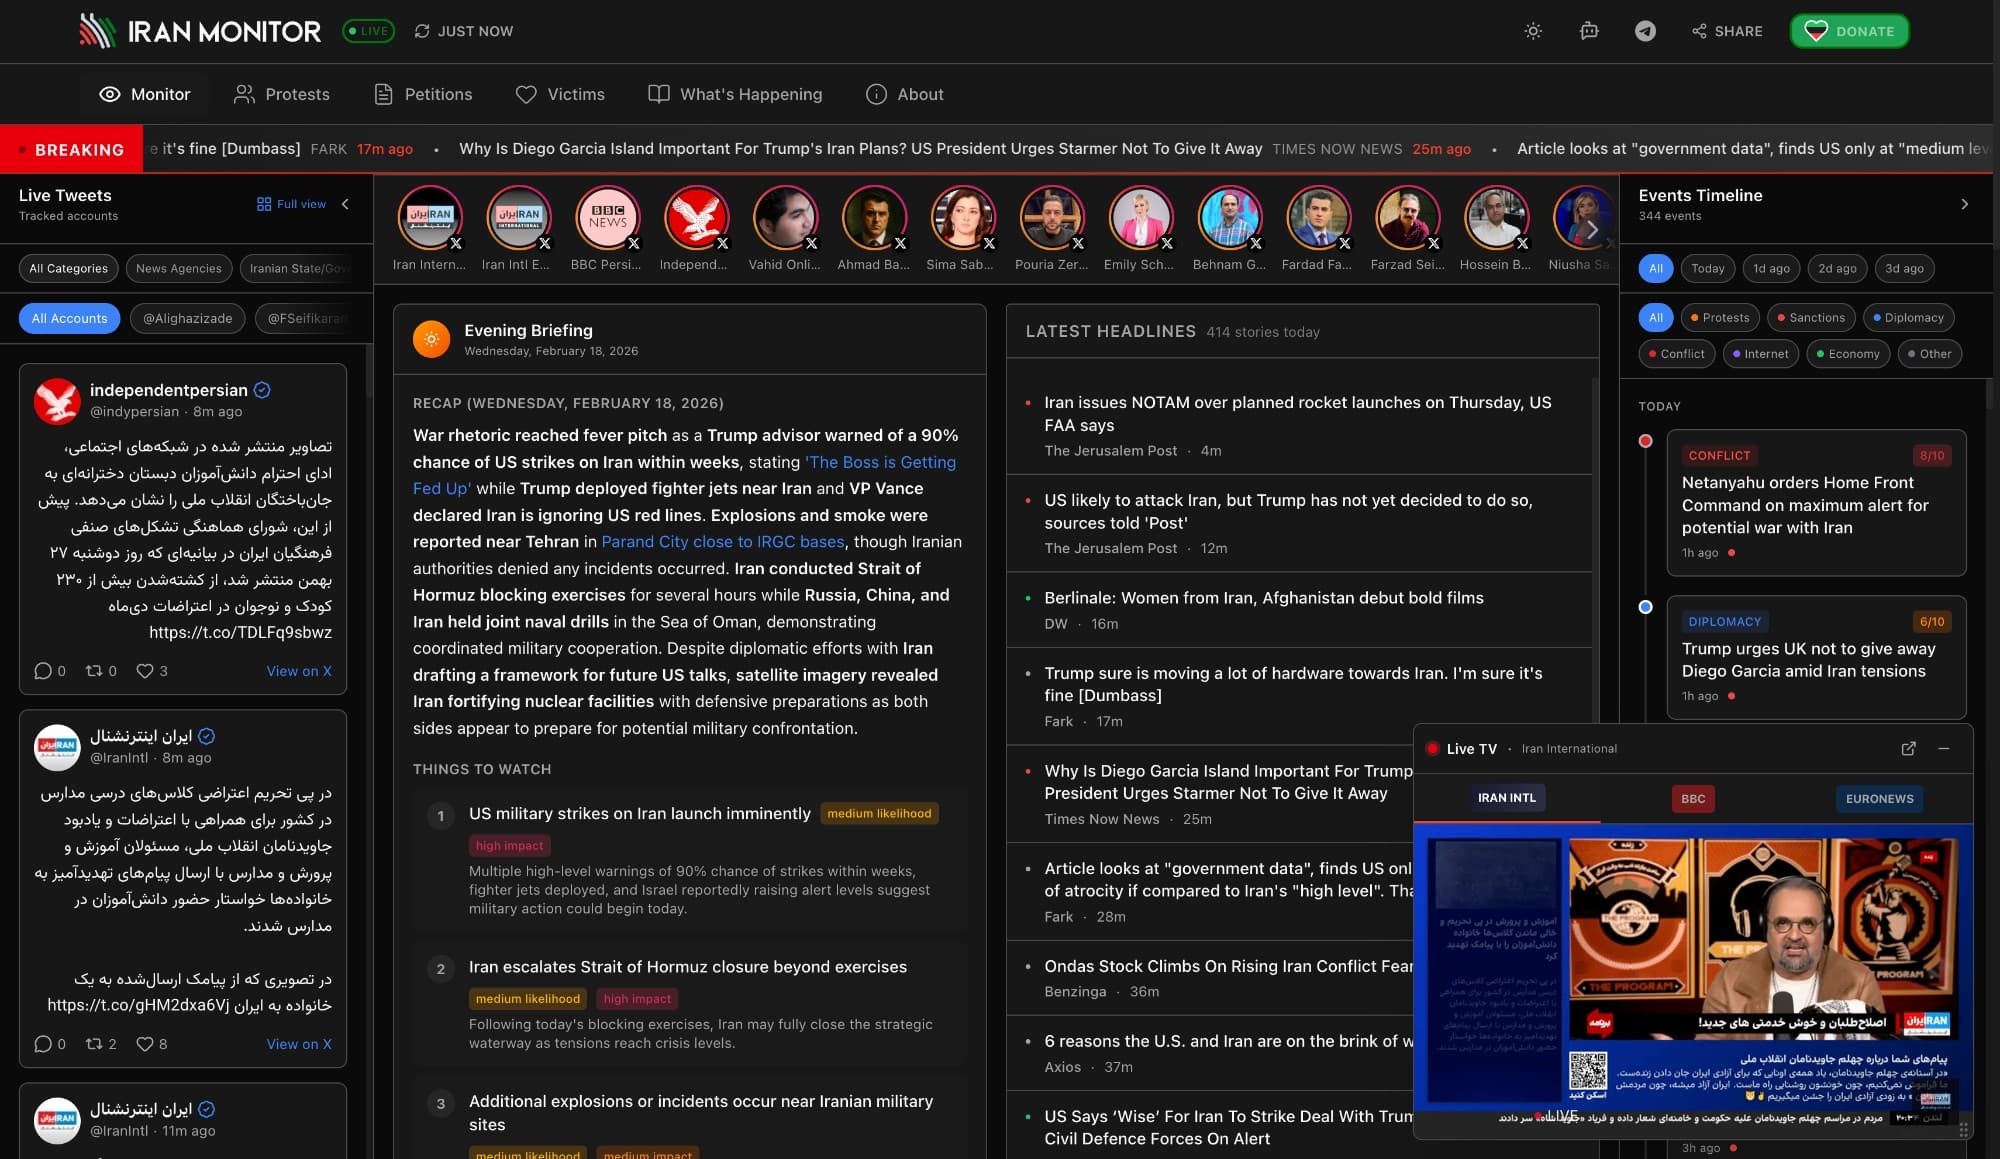Screen dimensions: 2000x1159
Task: Collapse the Live Tweets panel with the chevron
Action: (x=344, y=203)
